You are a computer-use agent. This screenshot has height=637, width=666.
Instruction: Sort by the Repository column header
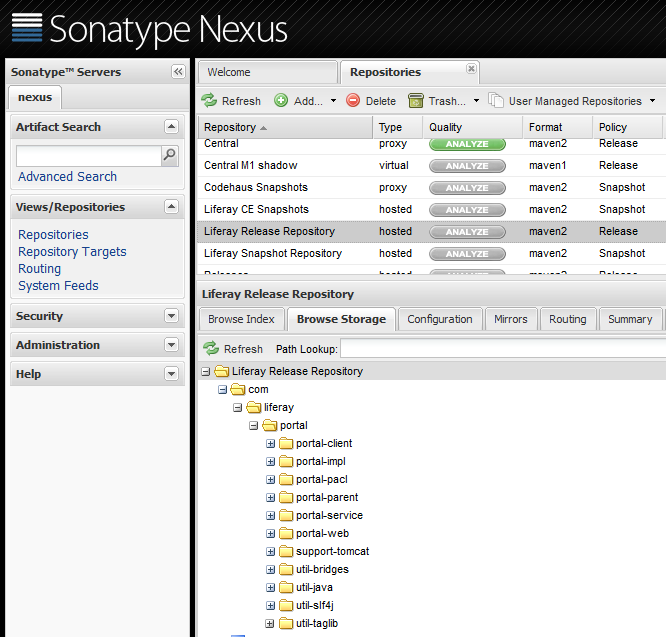pyautogui.click(x=285, y=127)
